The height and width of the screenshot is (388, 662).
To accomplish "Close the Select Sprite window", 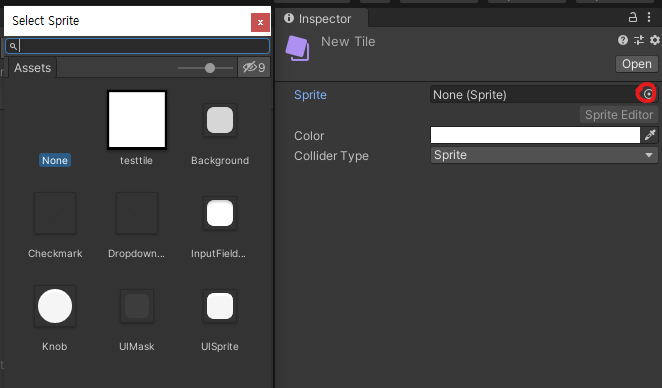I will tap(260, 22).
